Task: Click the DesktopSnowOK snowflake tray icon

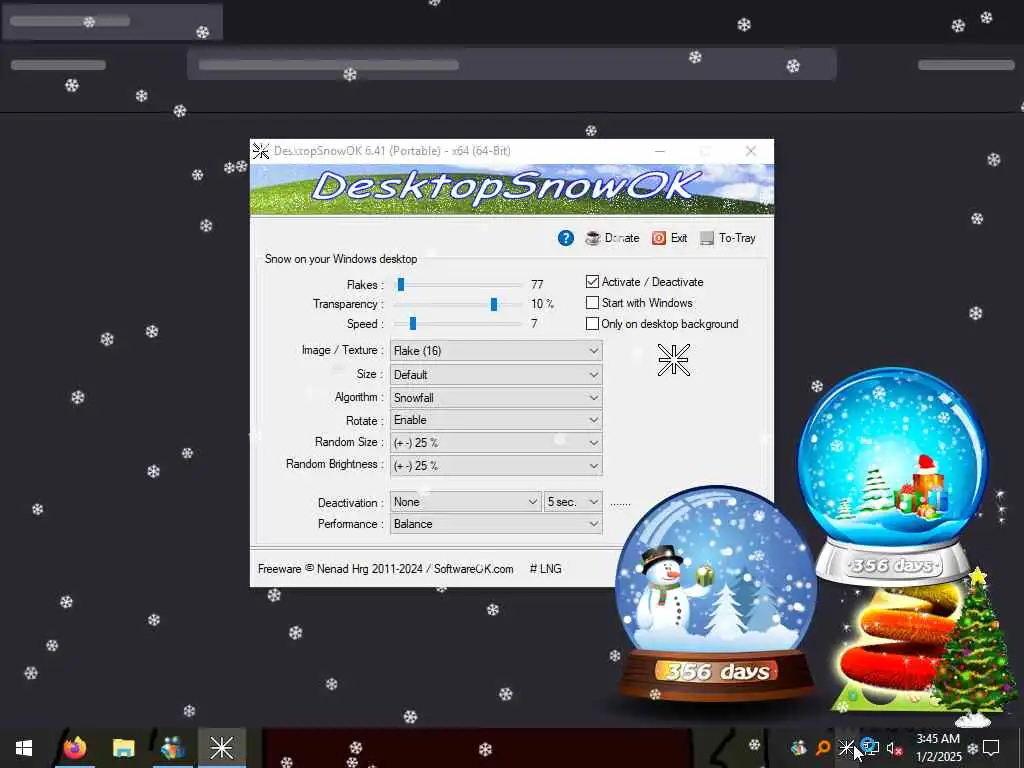Action: (846, 747)
